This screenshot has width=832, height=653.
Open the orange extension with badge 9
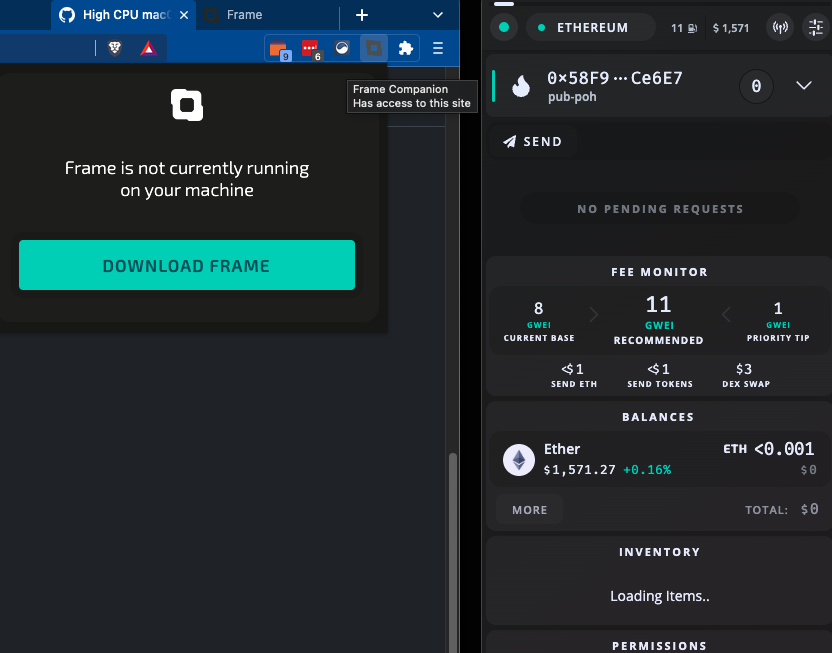click(279, 49)
